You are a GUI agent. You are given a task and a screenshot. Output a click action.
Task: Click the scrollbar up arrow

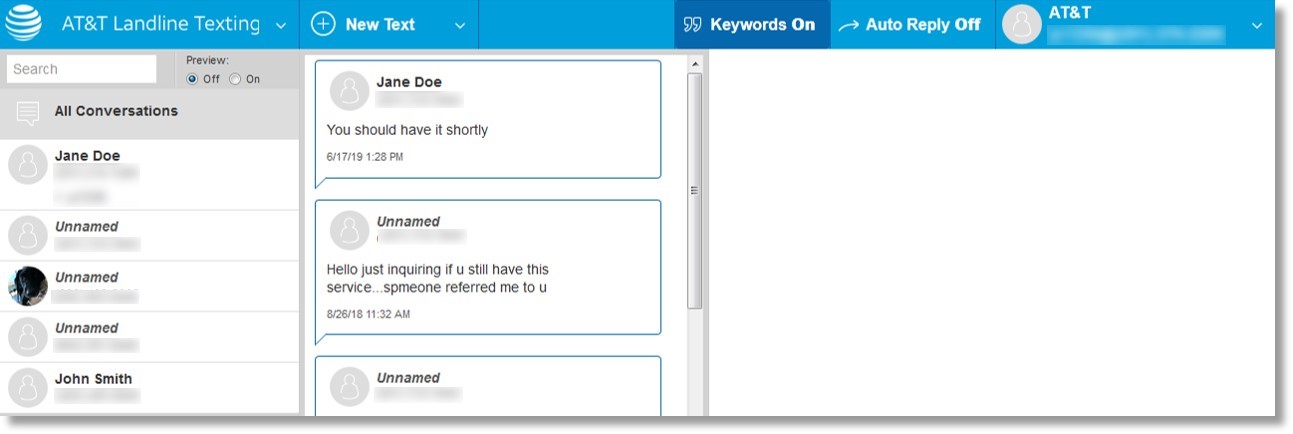point(695,64)
